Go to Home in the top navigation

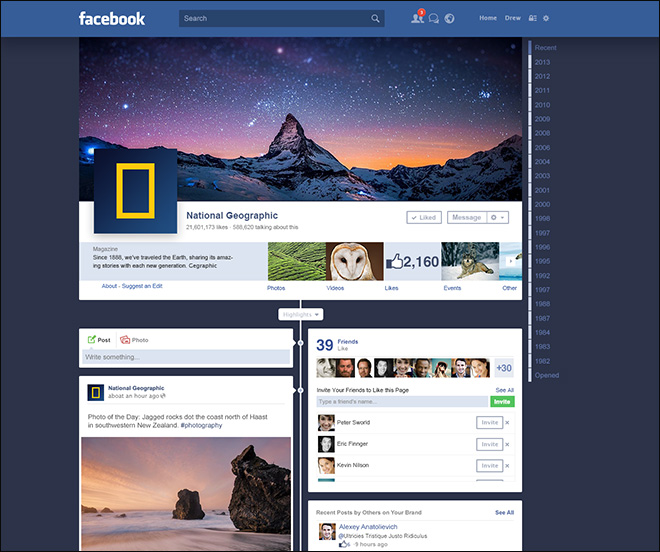coord(488,18)
